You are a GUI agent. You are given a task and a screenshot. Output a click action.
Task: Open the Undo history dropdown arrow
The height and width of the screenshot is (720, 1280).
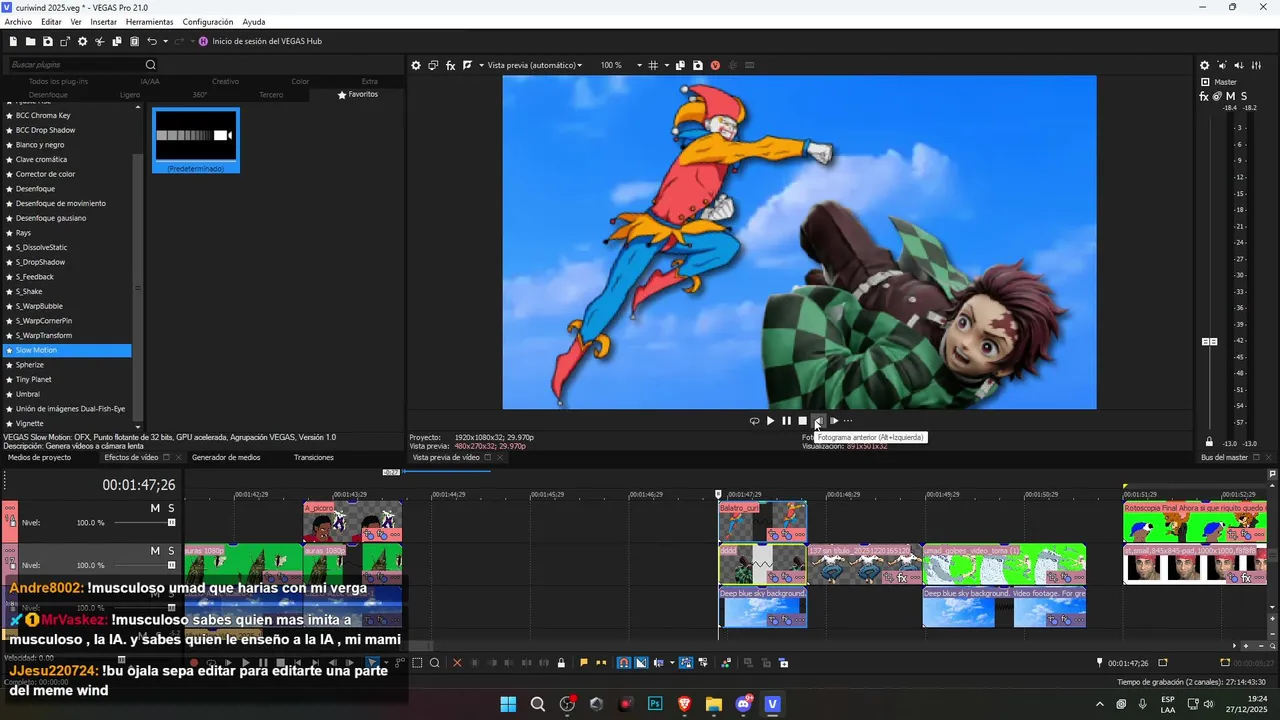coord(165,41)
